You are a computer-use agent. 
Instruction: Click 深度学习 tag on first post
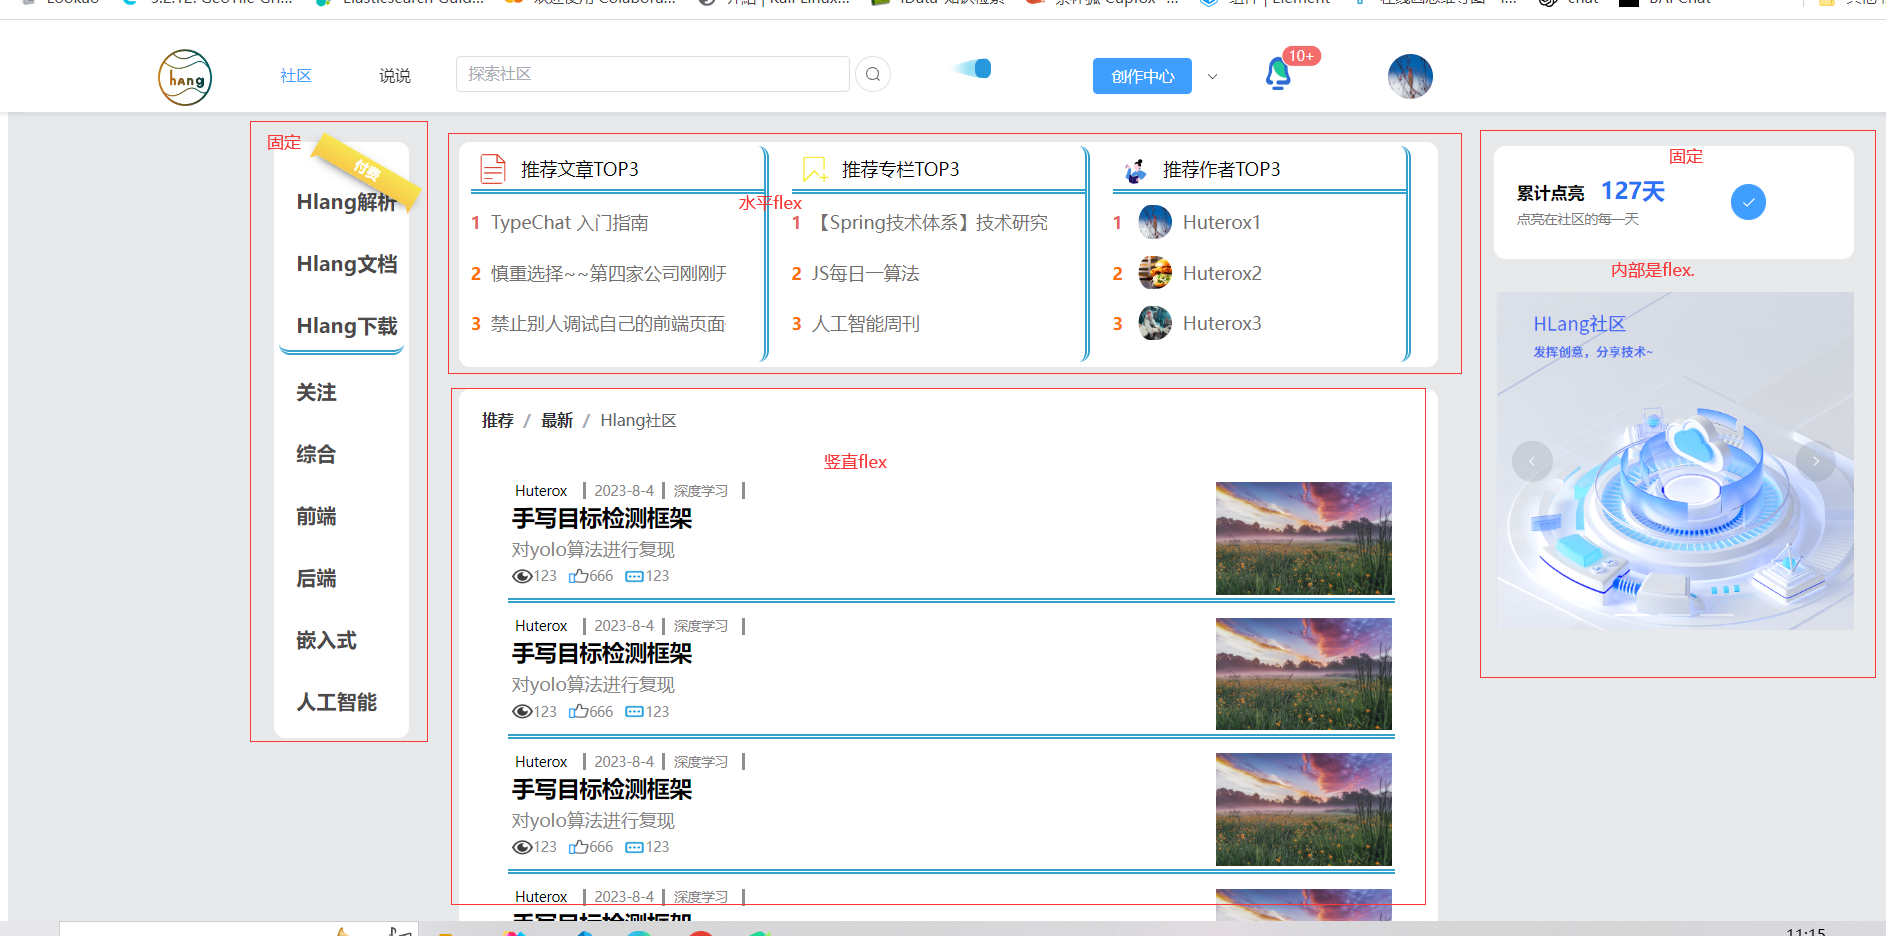pos(701,491)
